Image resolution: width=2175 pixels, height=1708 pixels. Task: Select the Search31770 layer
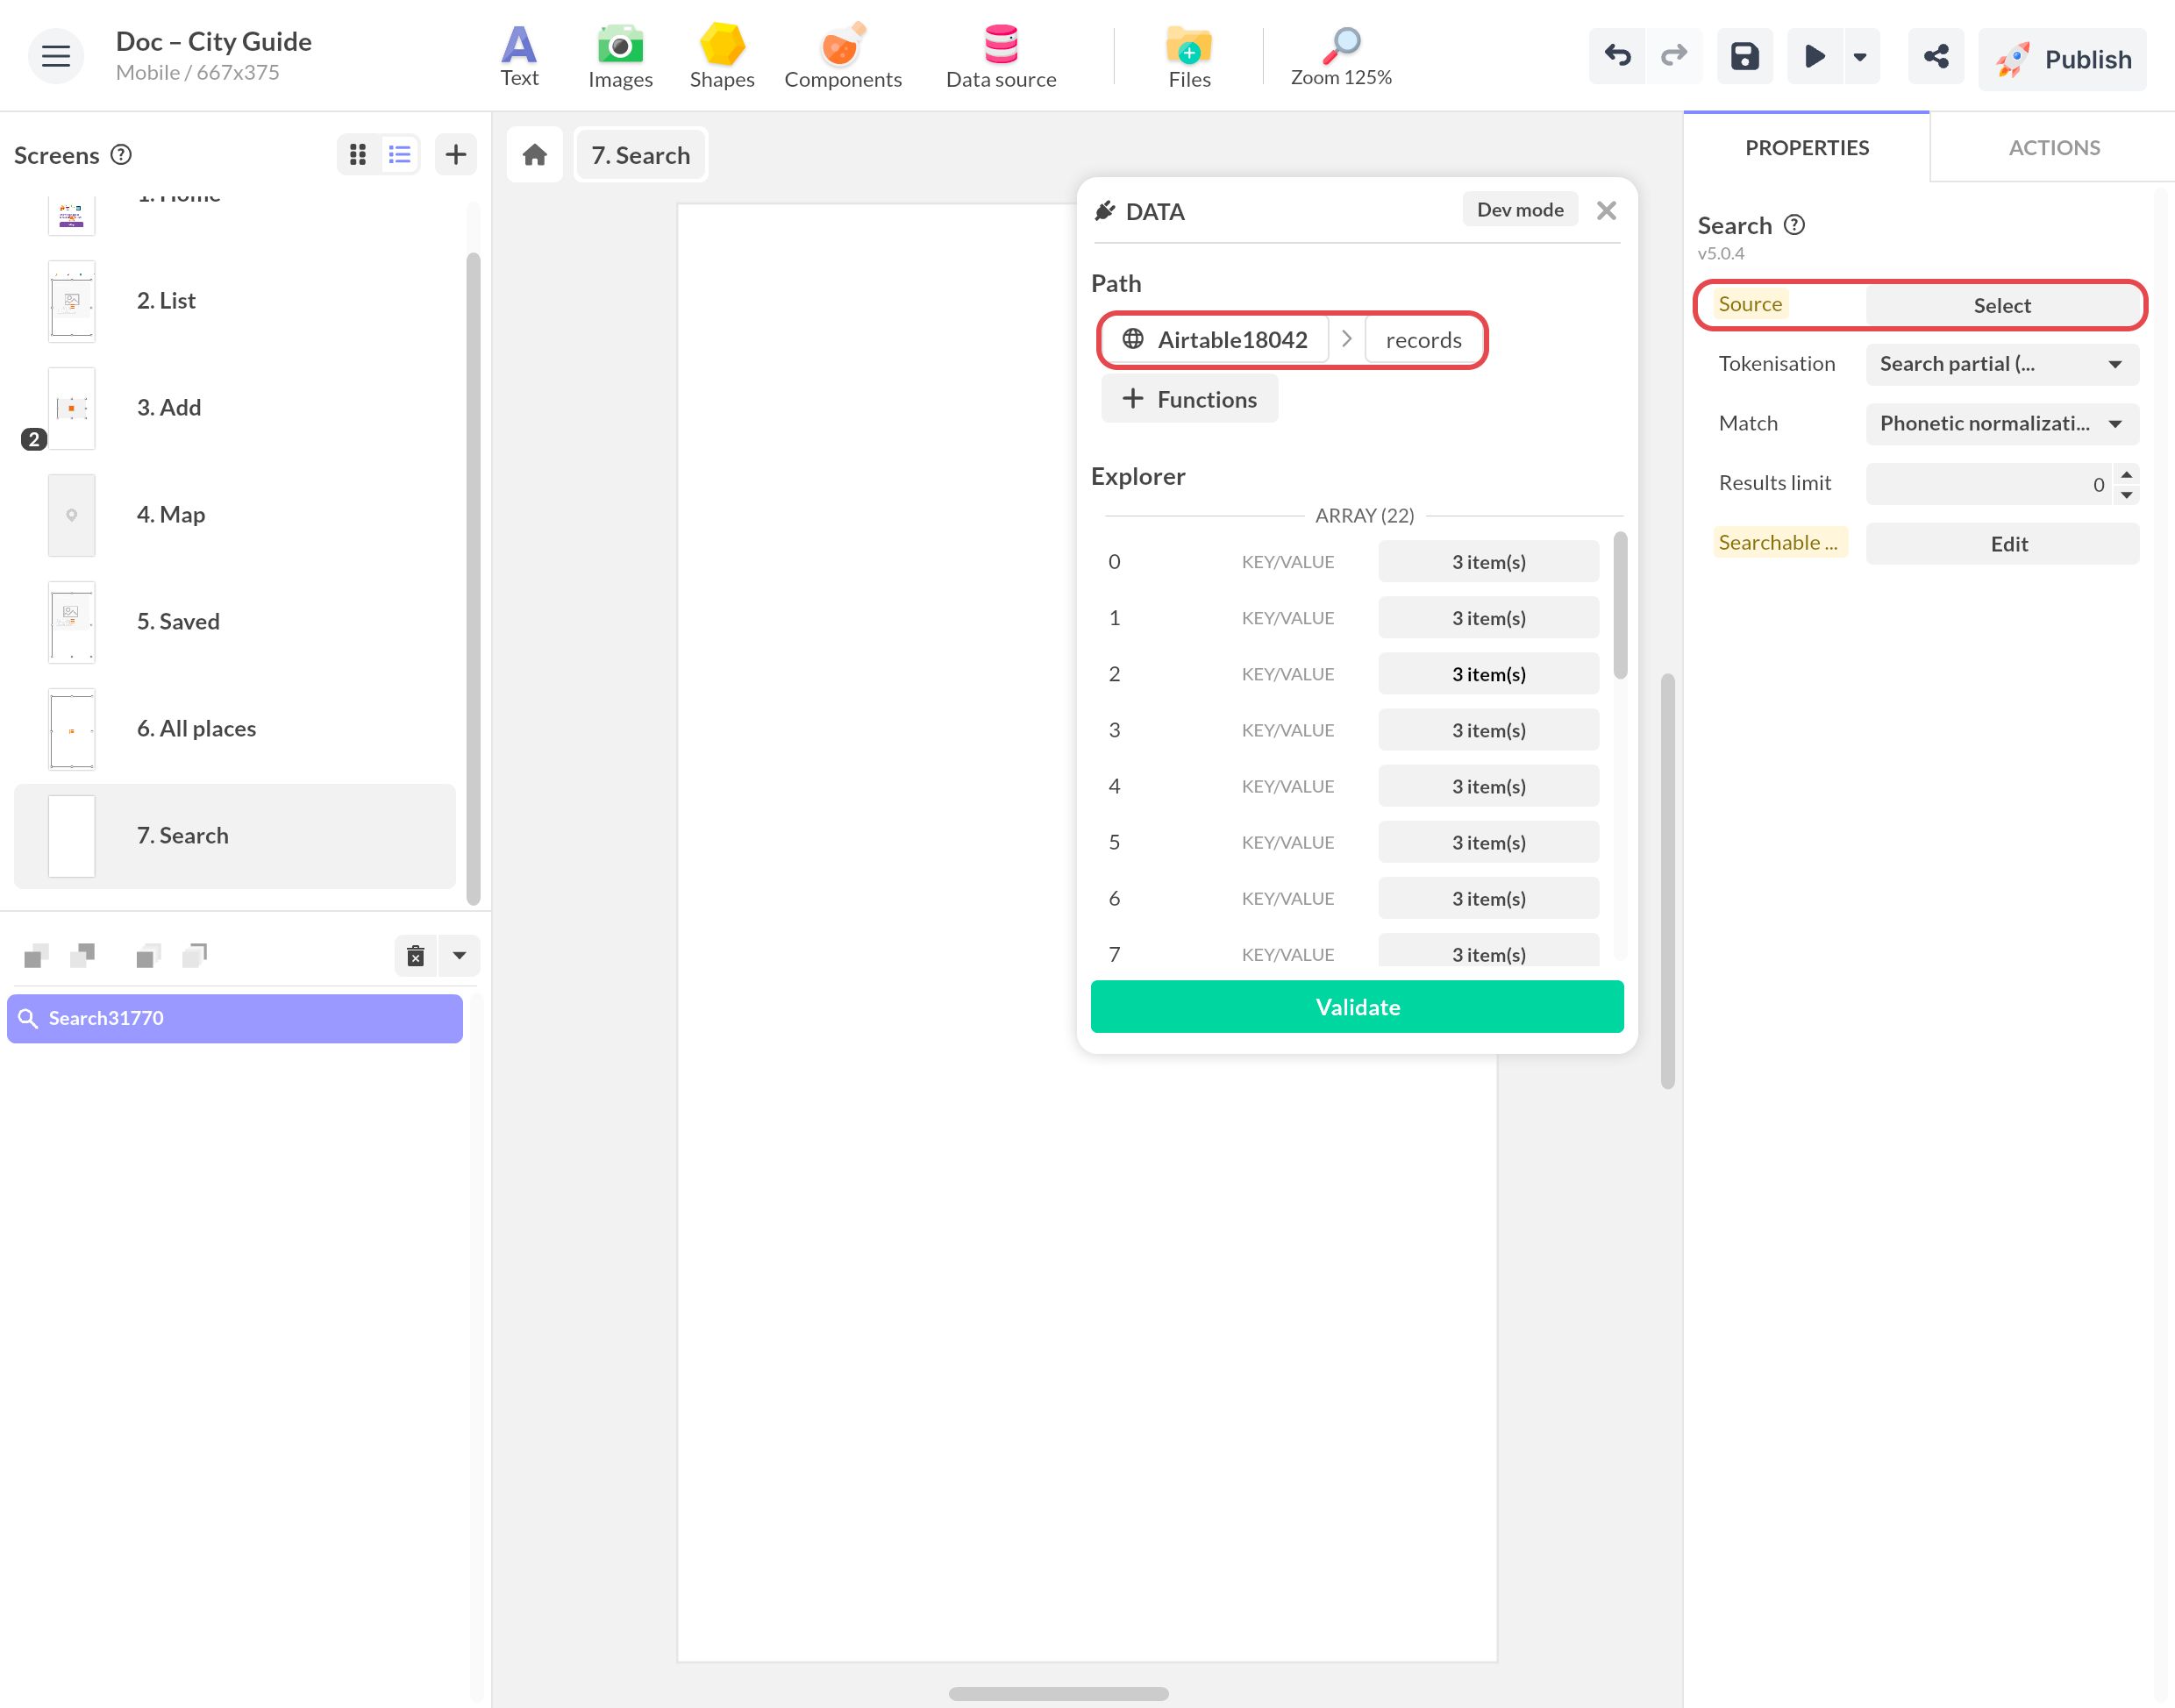(x=235, y=1018)
